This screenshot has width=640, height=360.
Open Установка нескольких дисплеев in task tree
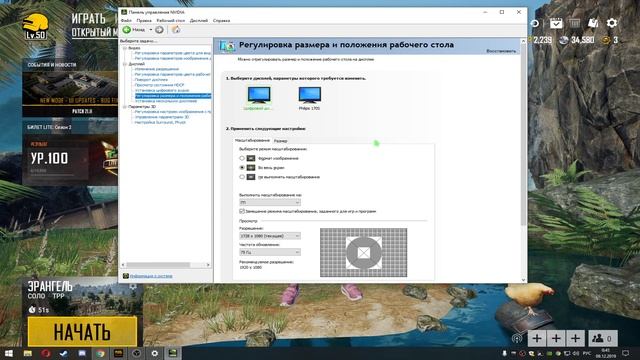[x=166, y=101]
